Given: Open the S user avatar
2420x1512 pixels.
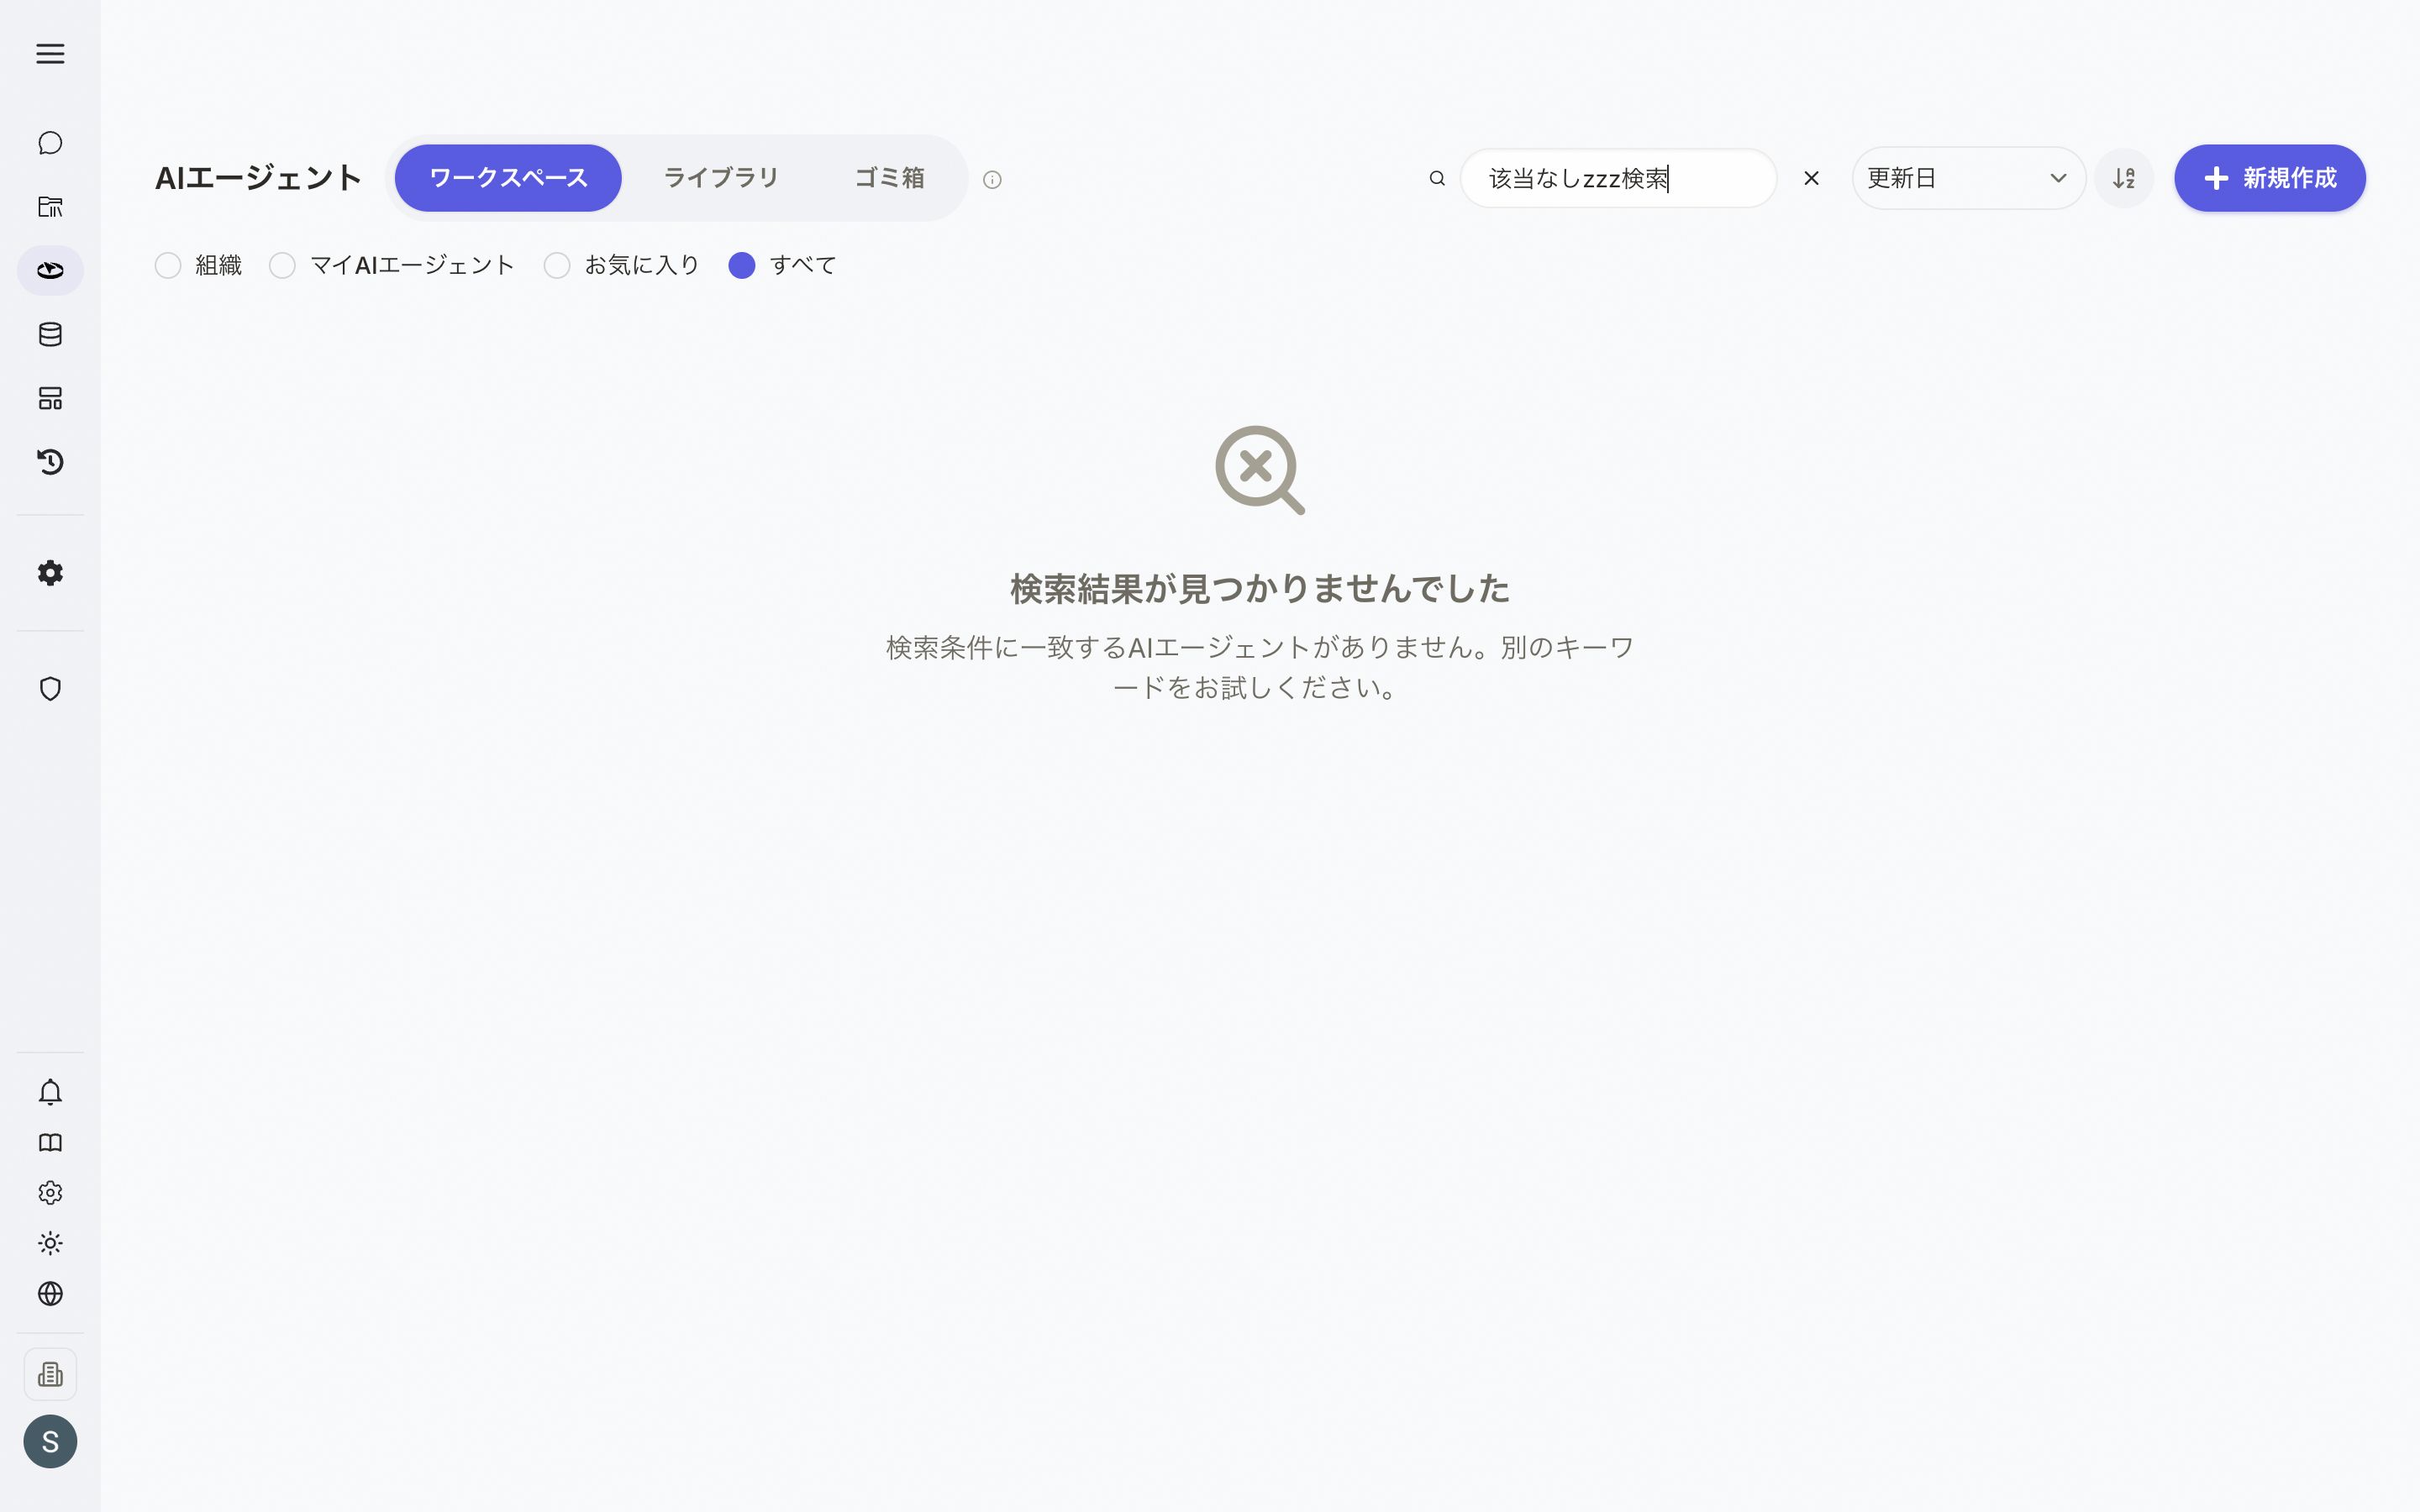Looking at the screenshot, I should [50, 1441].
